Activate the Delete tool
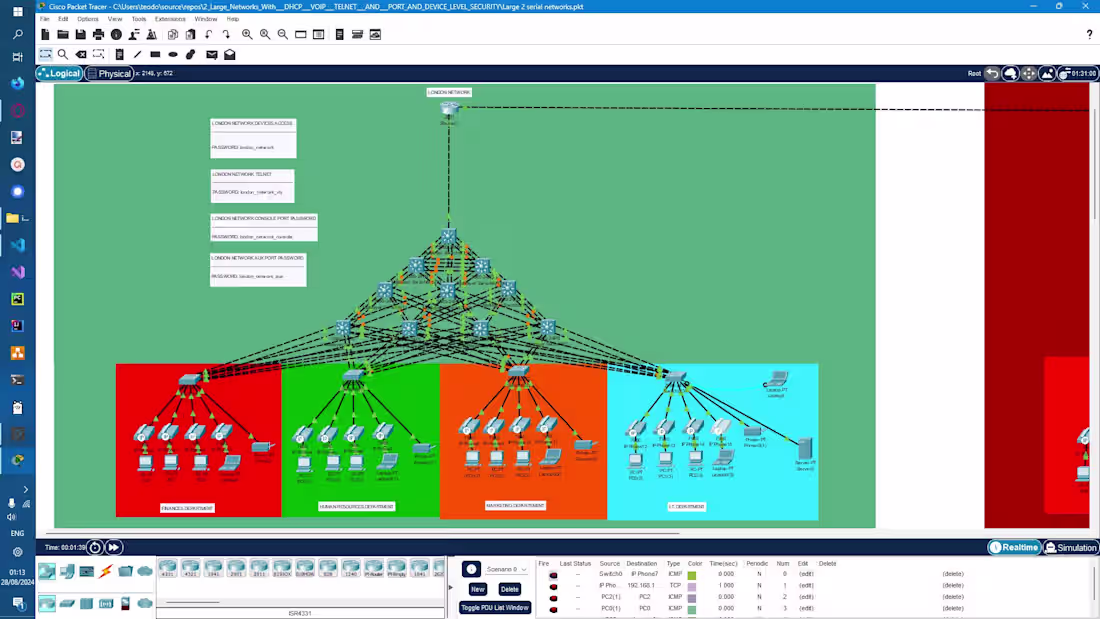The image size is (1100, 619). pos(81,54)
